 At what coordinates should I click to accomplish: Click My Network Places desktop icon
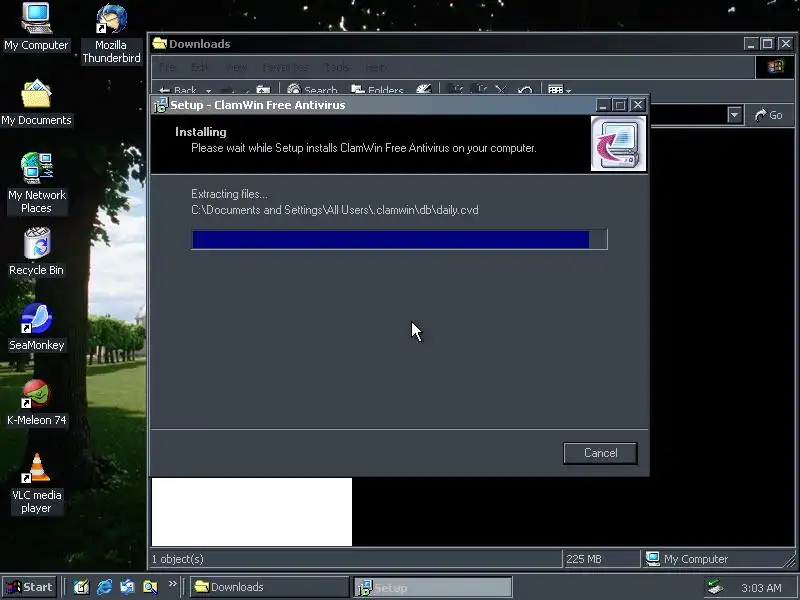pyautogui.click(x=36, y=183)
